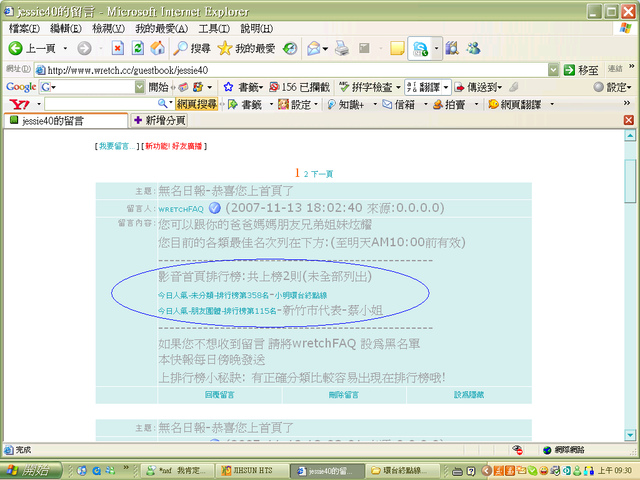Expand the Skype button dropdown arrow

pos(436,49)
